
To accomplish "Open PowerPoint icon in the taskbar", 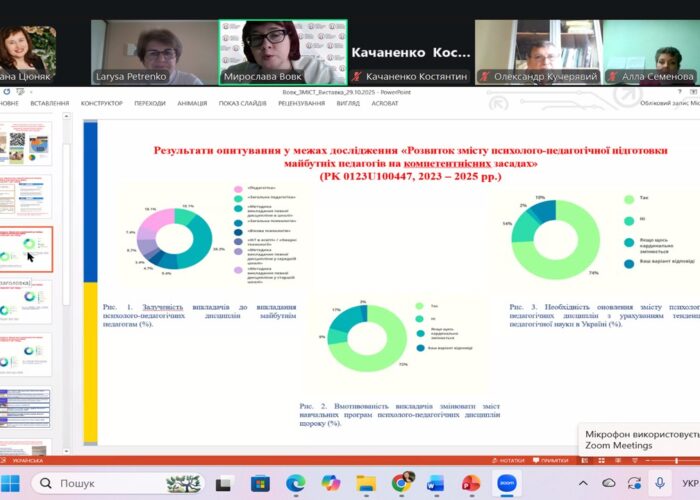I will (470, 483).
